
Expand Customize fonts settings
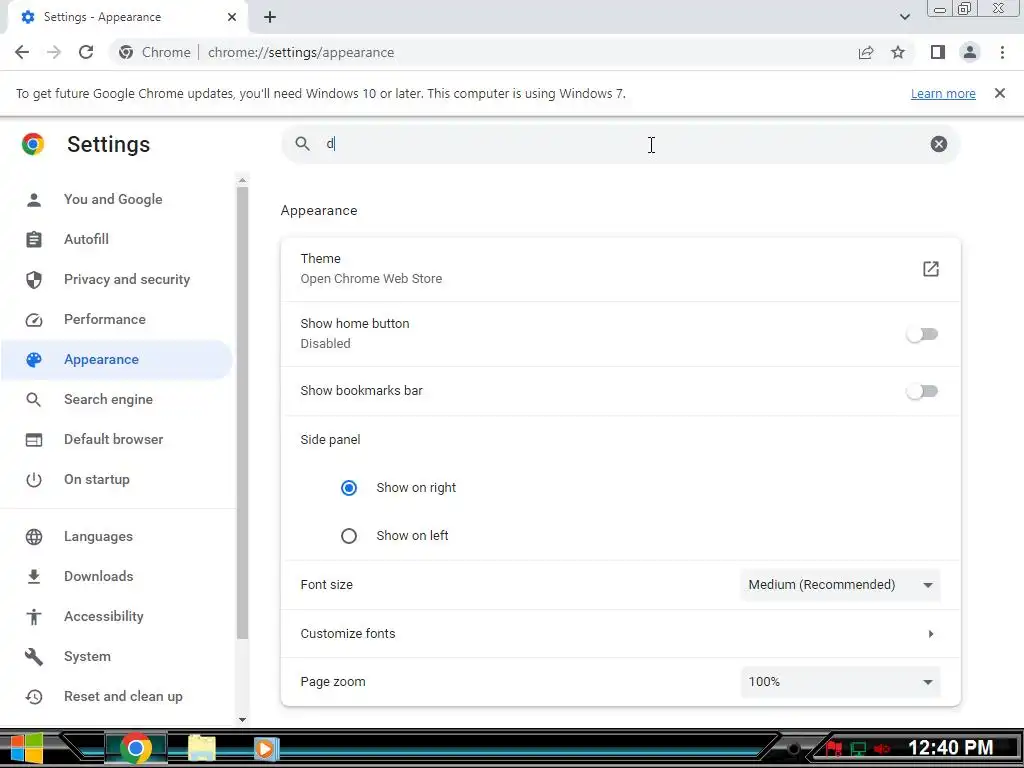tap(620, 633)
